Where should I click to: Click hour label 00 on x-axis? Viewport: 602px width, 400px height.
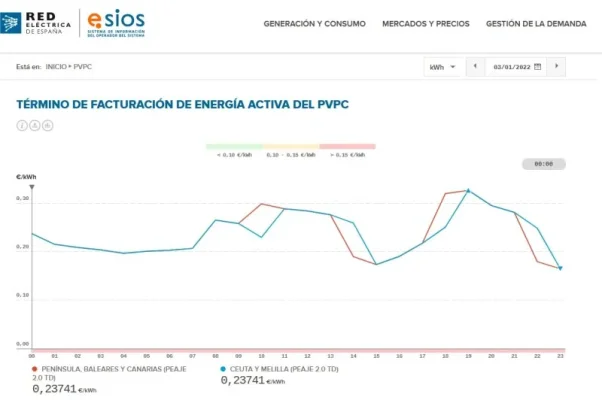32,356
